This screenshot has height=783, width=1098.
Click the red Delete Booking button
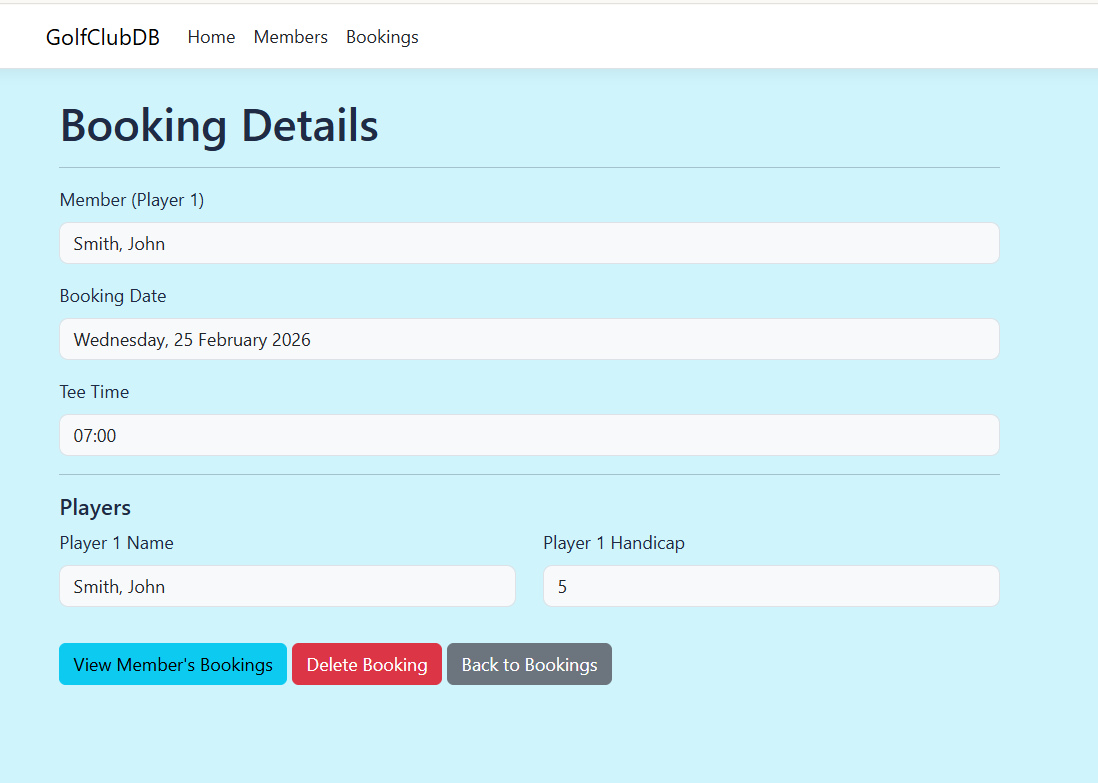(367, 664)
